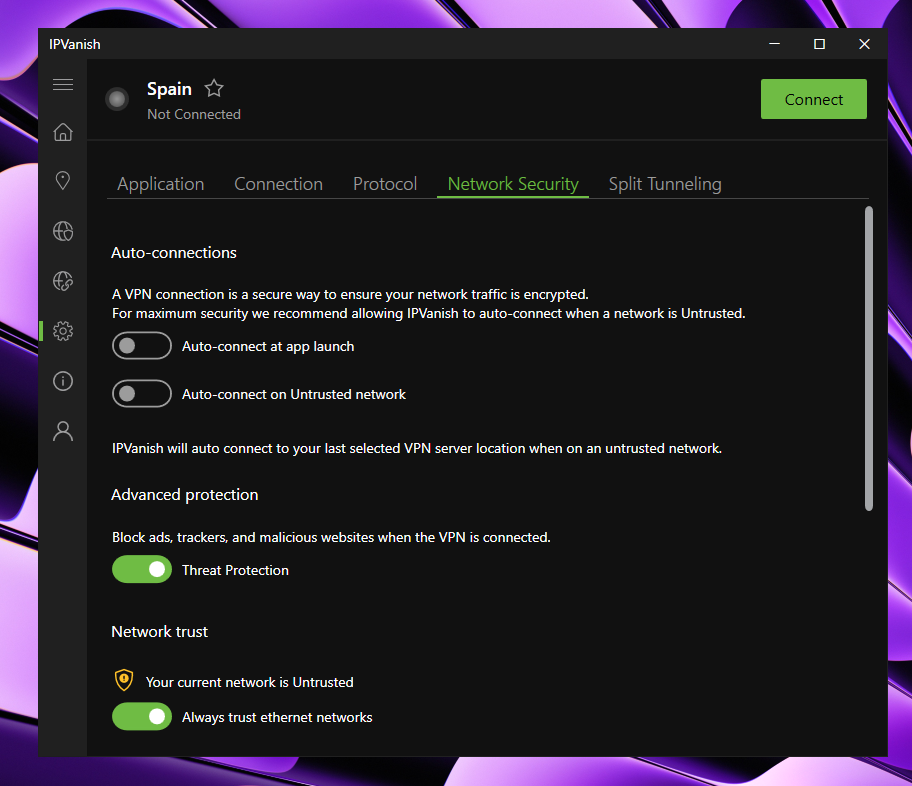
Task: Open the info circle icon
Action: click(63, 381)
